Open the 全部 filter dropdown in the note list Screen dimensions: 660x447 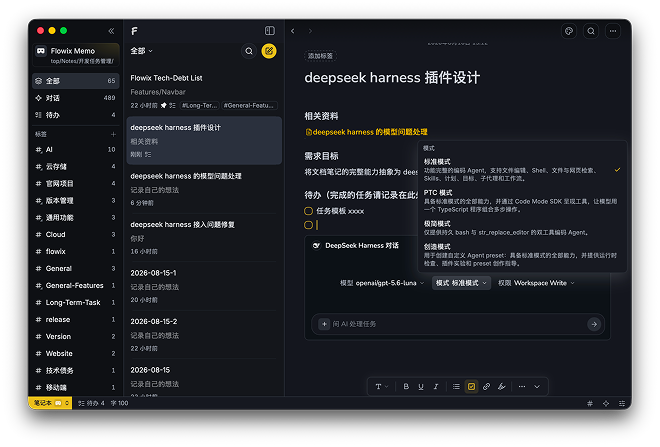[141, 51]
